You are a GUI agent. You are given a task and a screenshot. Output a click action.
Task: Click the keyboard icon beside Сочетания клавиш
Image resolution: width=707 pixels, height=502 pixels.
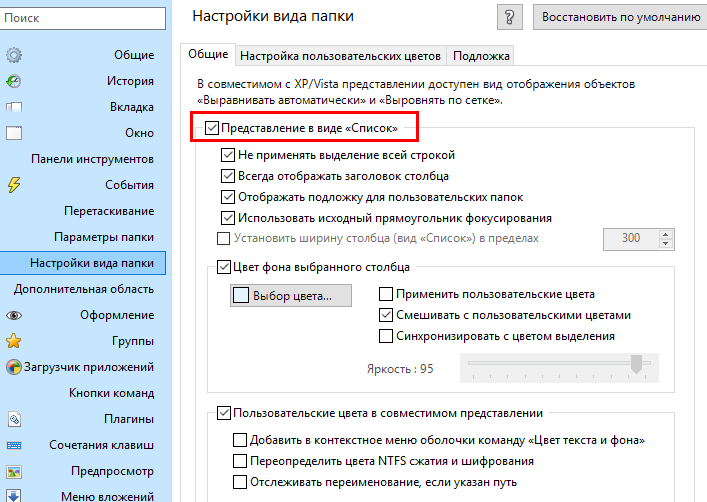click(x=14, y=446)
